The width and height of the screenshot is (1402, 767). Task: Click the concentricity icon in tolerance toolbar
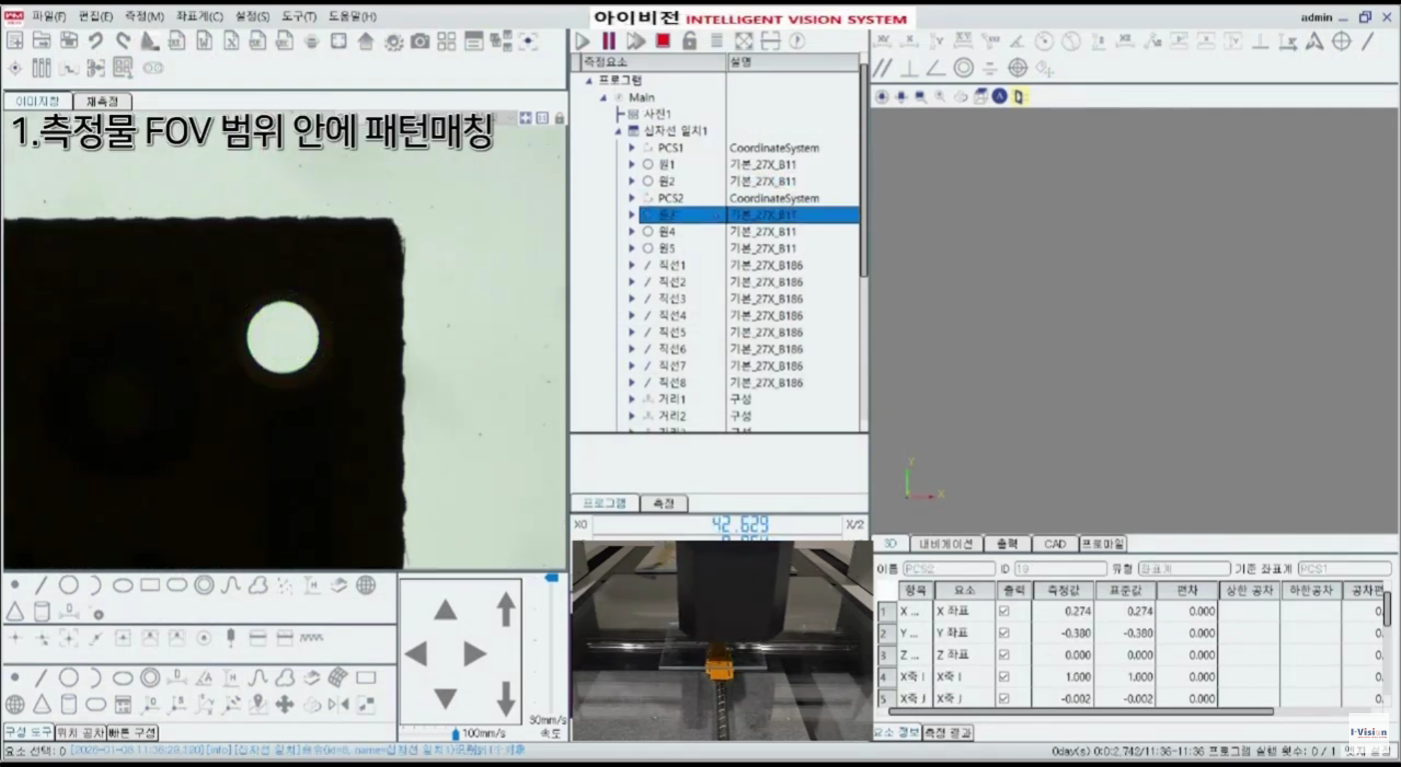point(964,68)
